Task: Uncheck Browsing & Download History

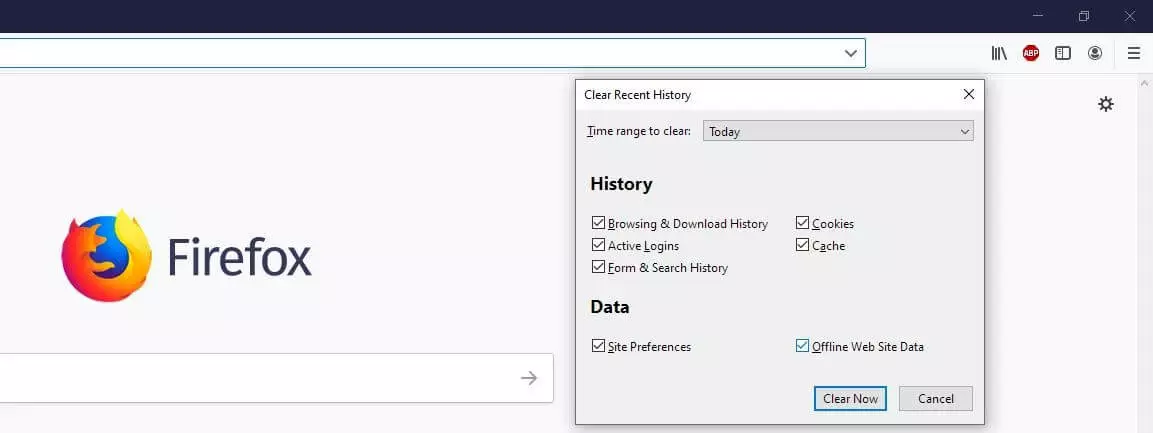Action: (x=599, y=223)
